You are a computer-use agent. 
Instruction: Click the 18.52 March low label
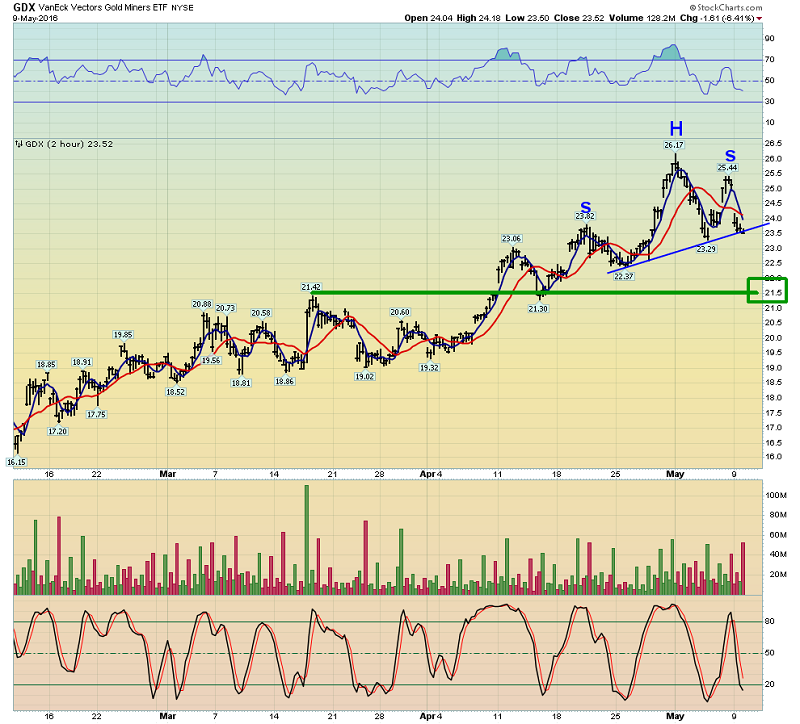[175, 392]
